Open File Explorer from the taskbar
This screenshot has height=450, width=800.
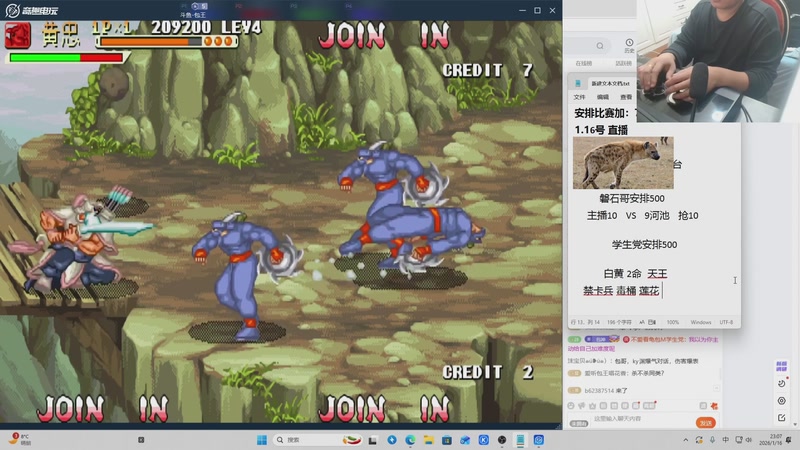[x=429, y=440]
